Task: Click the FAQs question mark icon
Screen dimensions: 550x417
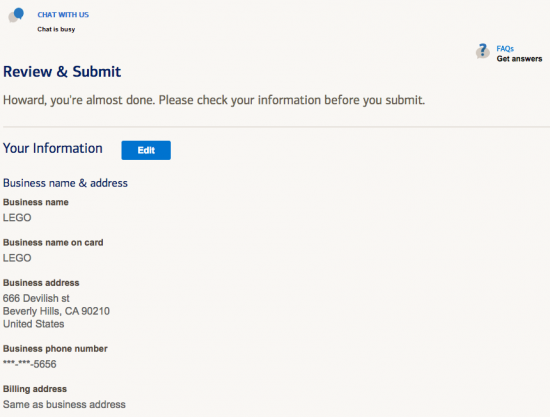Action: point(483,51)
